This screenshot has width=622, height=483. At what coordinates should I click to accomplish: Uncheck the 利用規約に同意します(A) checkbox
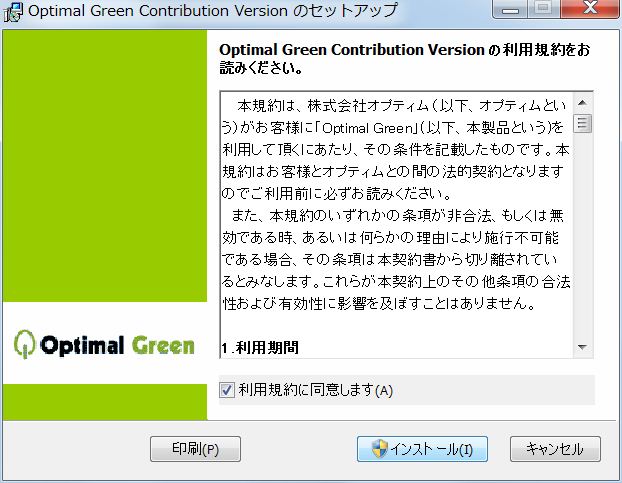tap(227, 390)
